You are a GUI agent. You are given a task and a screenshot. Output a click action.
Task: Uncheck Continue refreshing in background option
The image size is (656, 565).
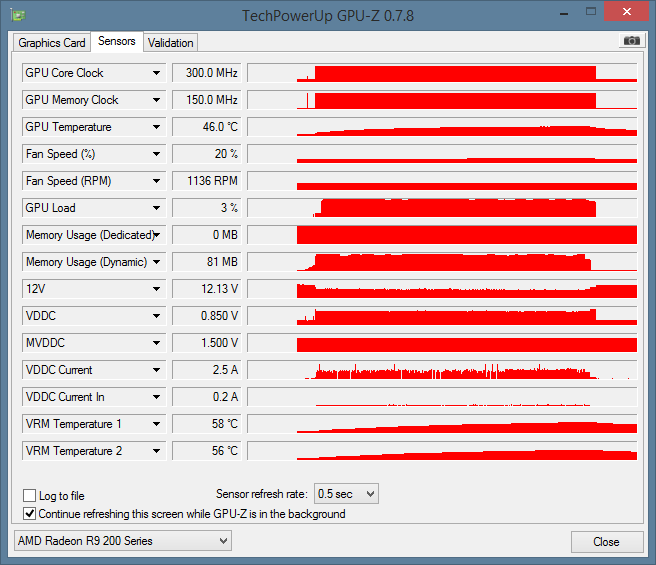coord(29,514)
